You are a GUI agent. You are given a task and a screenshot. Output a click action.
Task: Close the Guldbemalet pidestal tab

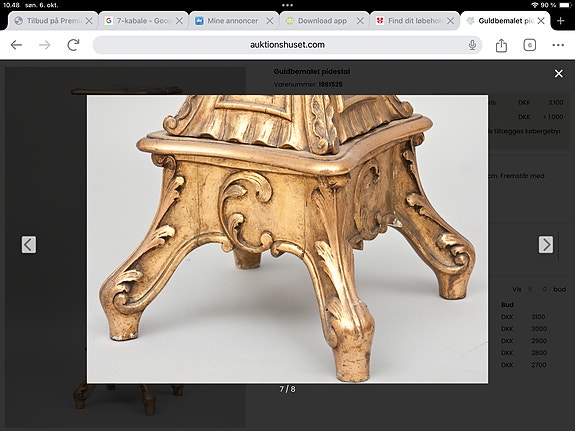click(541, 21)
